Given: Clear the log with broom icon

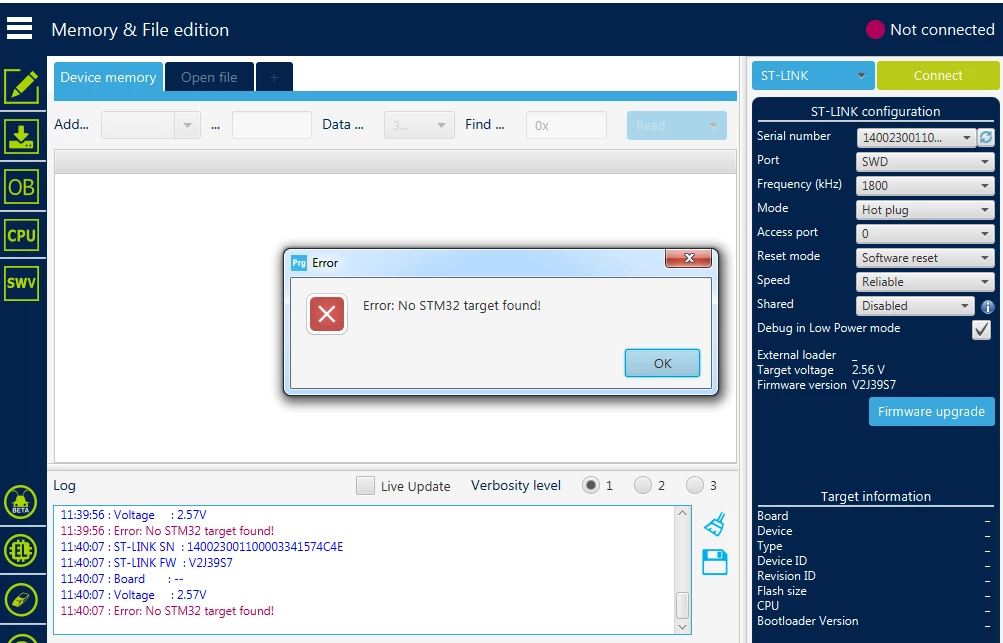Looking at the screenshot, I should click(x=715, y=524).
